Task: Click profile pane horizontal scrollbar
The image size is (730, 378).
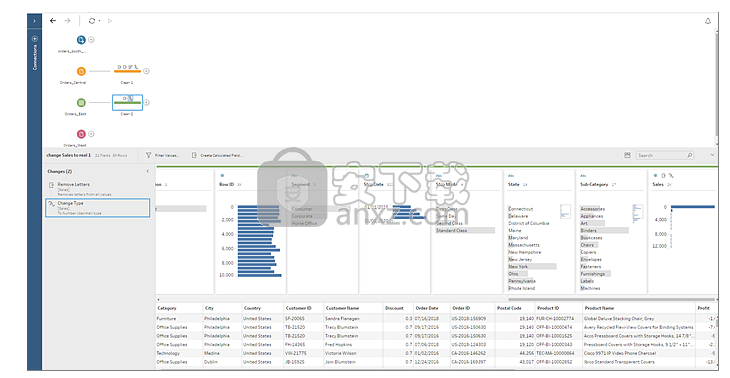Action: point(611,299)
